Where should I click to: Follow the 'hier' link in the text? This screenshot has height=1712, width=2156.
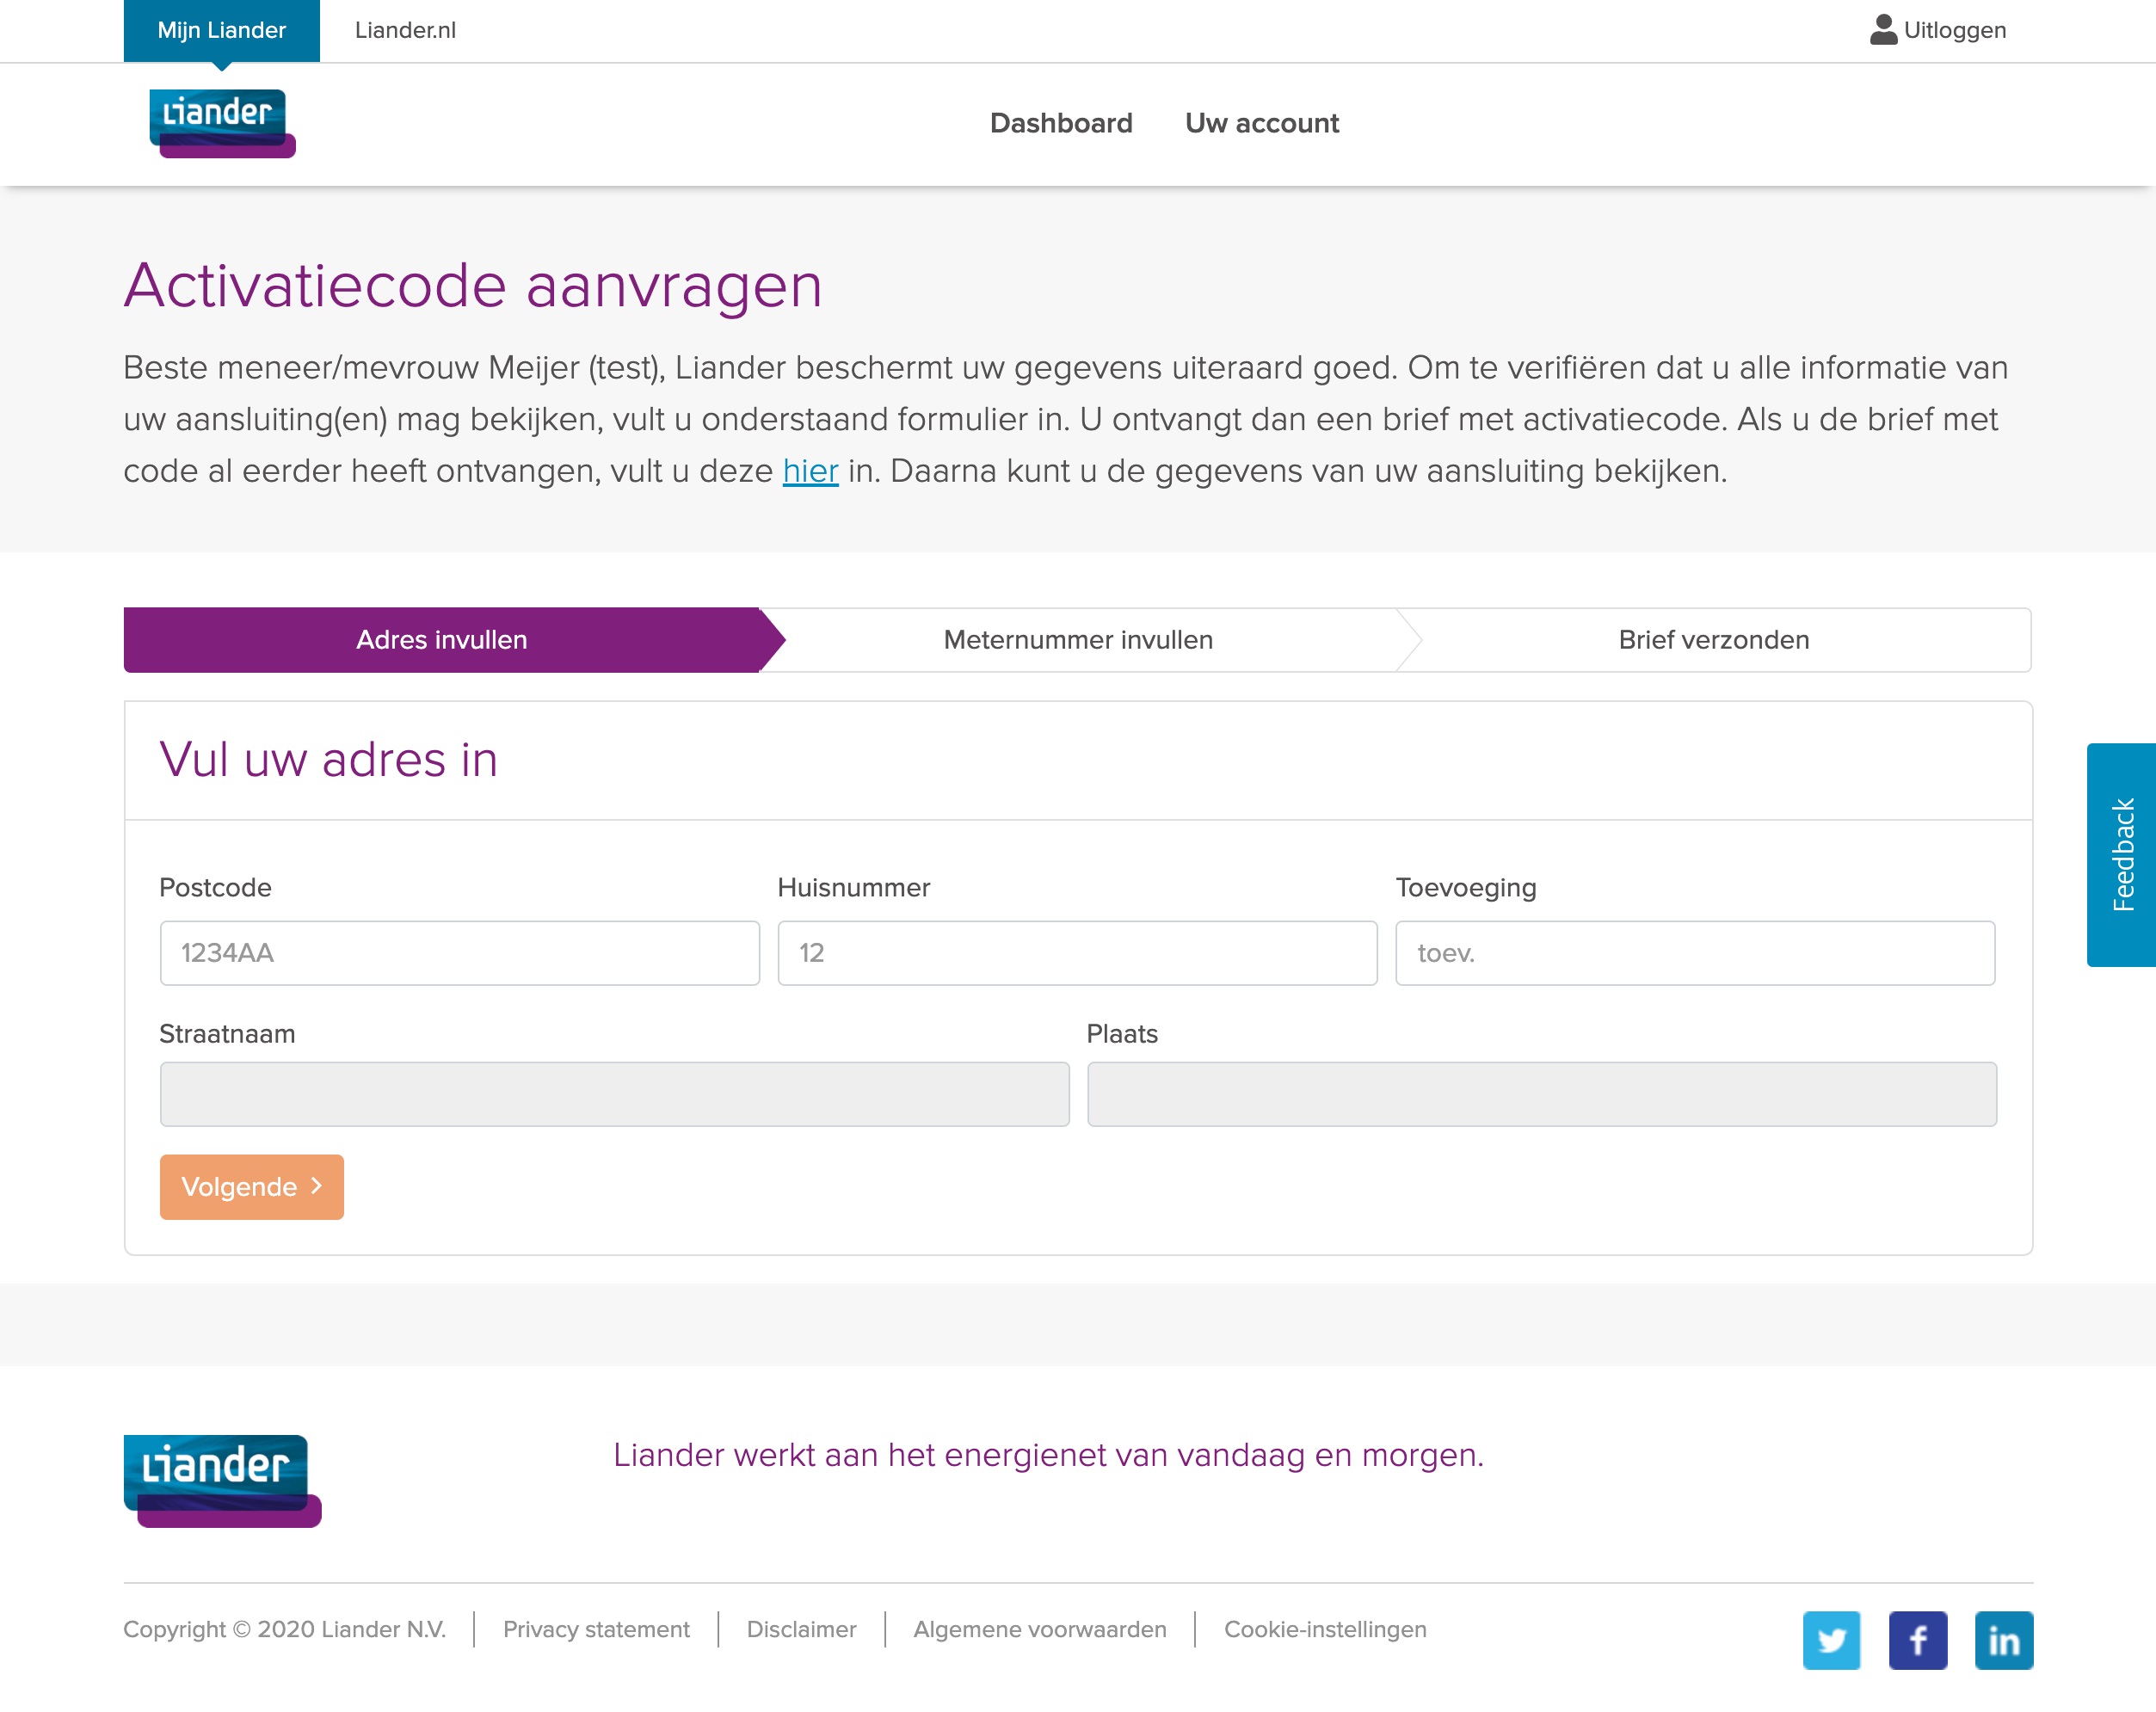(x=810, y=471)
